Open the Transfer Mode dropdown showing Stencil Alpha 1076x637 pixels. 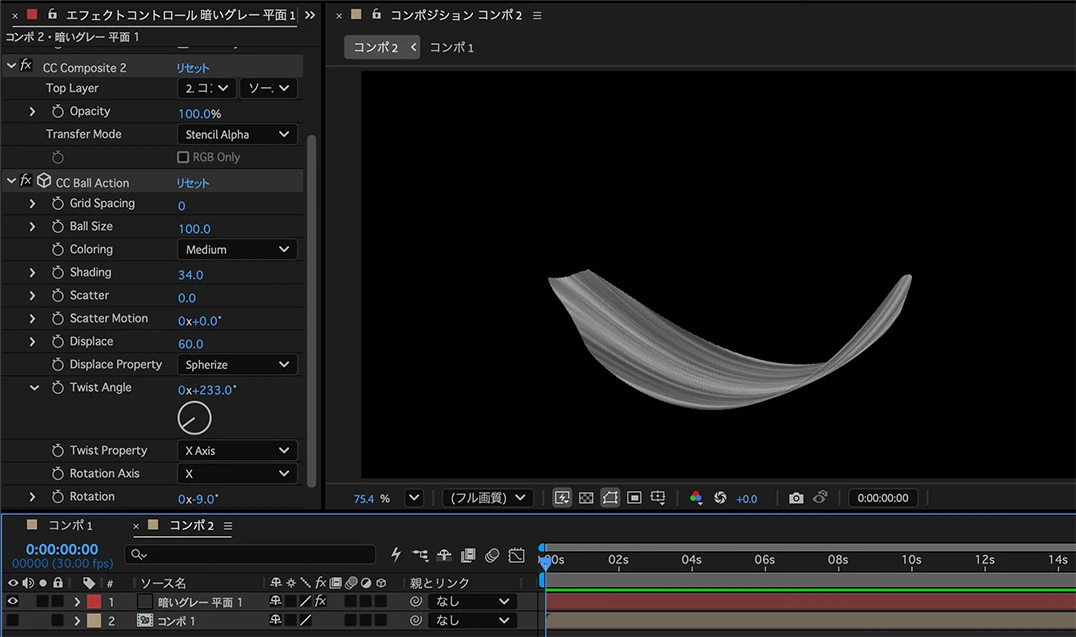click(238, 134)
